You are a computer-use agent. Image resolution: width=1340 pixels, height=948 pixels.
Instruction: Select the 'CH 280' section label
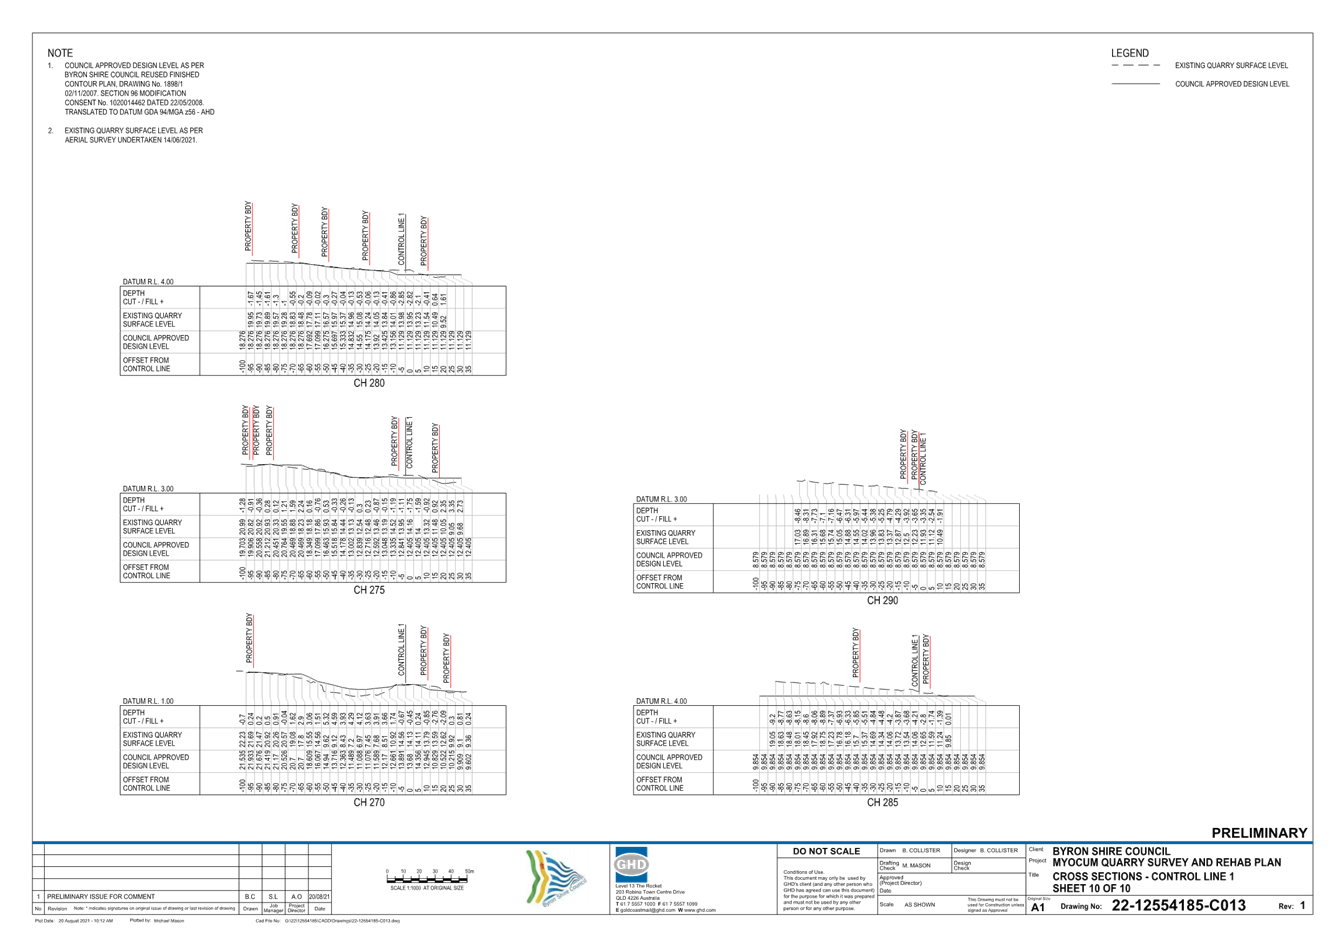pyautogui.click(x=369, y=383)
